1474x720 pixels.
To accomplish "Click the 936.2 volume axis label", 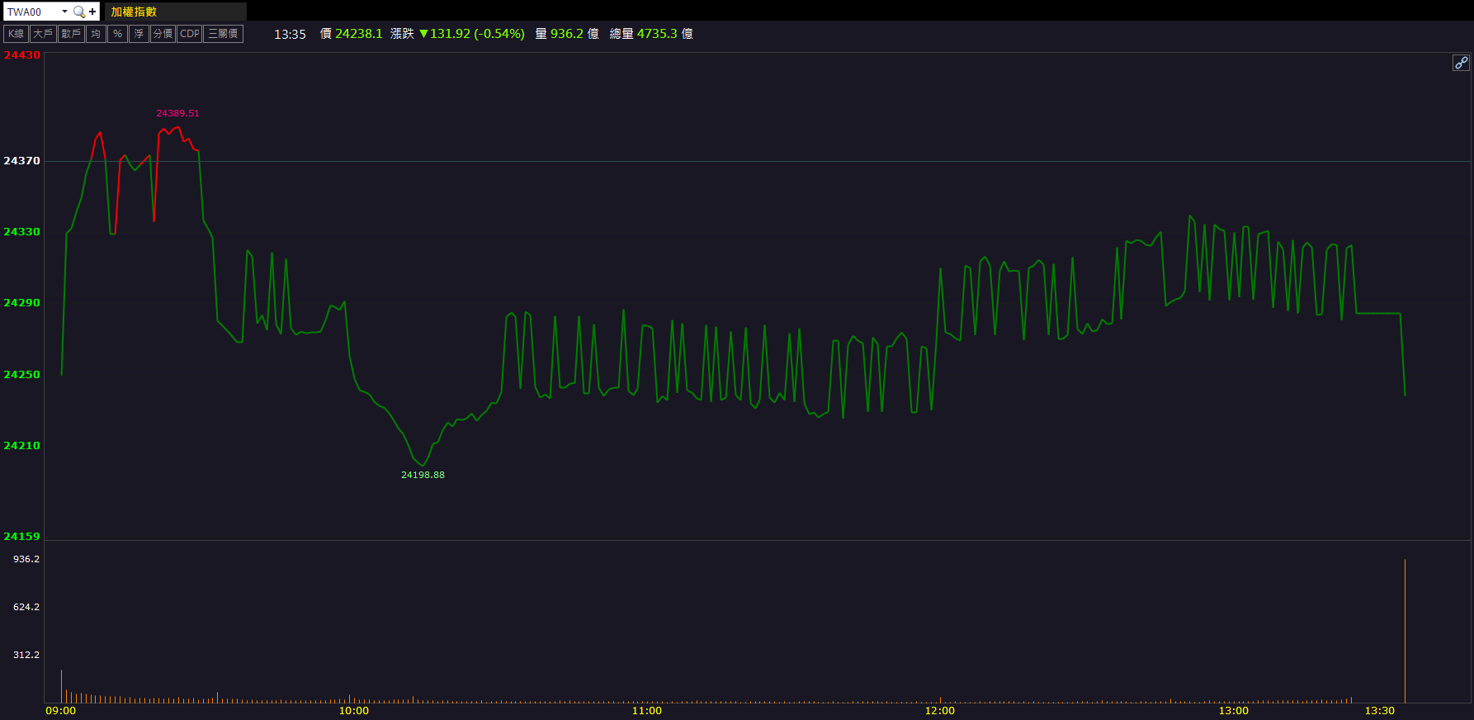I will 26,559.
